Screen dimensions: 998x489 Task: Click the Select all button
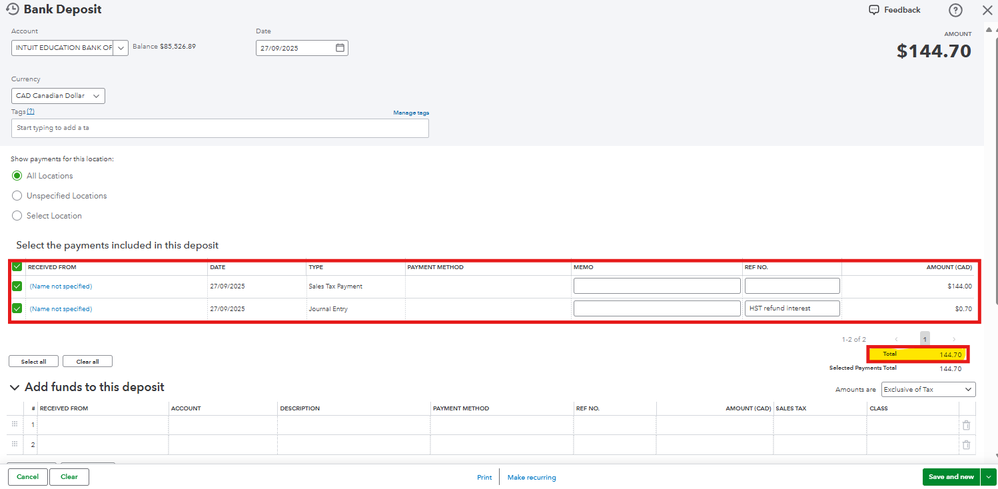(x=34, y=362)
